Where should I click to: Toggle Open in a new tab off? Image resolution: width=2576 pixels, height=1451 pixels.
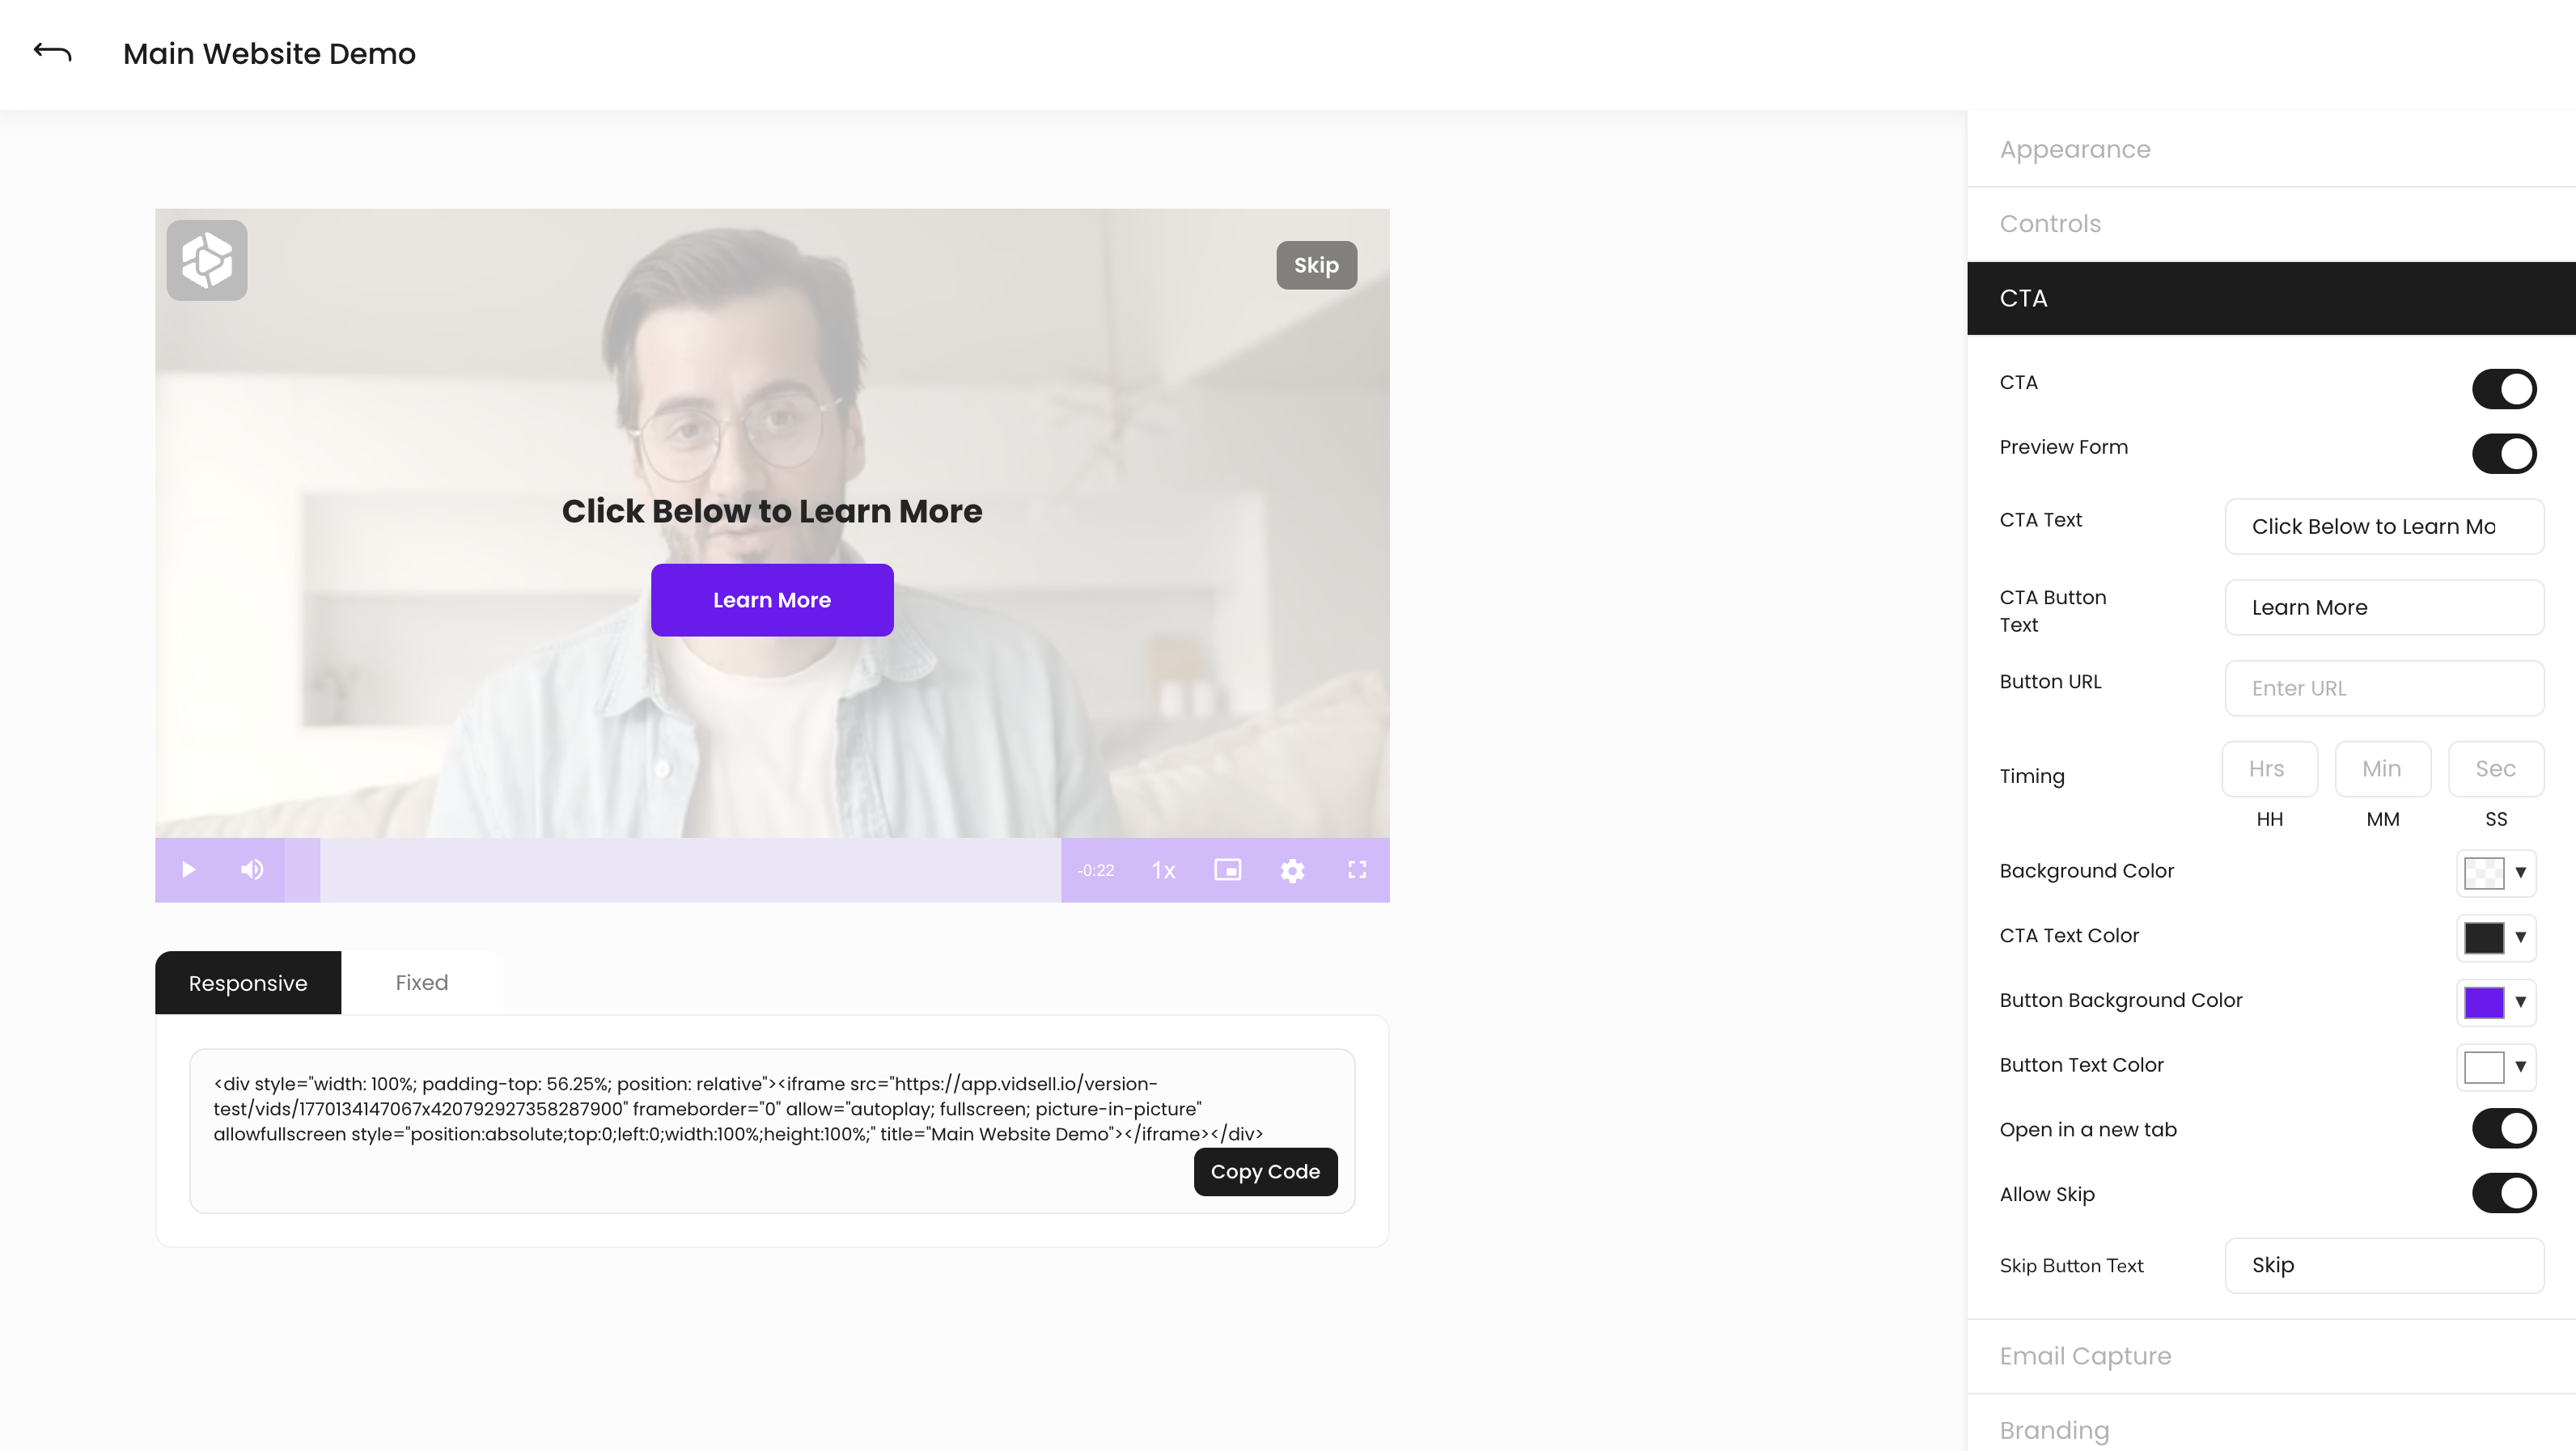pos(2504,1128)
